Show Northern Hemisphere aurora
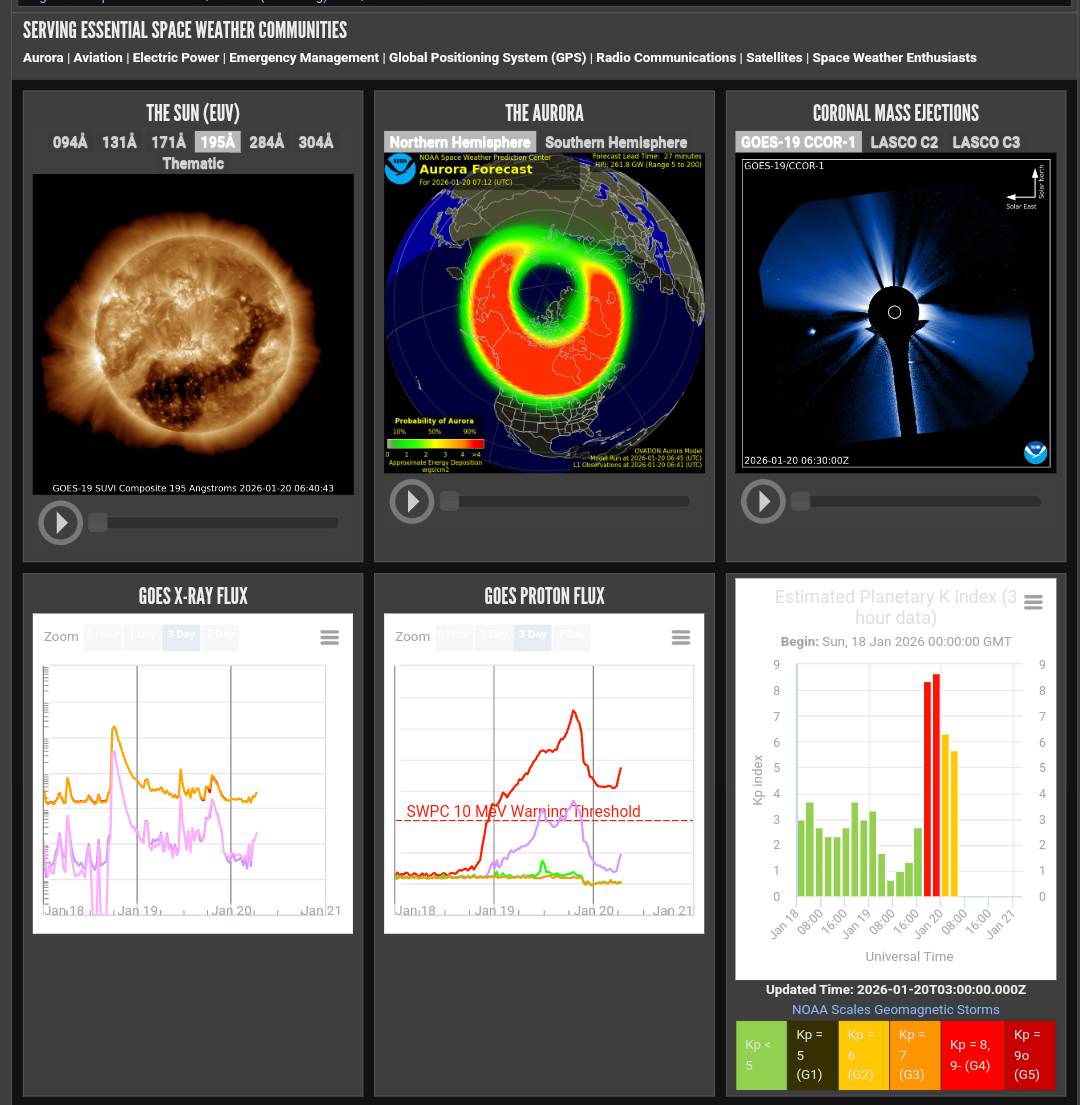 460,142
